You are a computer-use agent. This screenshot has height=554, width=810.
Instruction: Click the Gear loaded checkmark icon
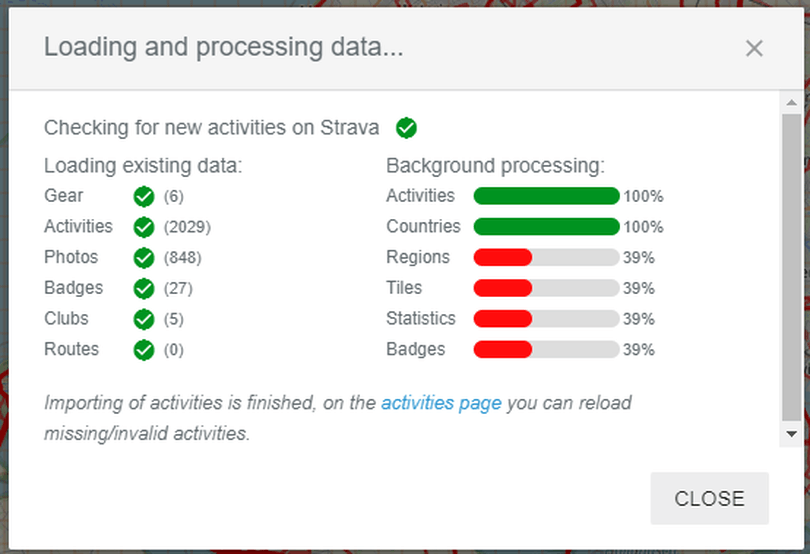point(144,196)
